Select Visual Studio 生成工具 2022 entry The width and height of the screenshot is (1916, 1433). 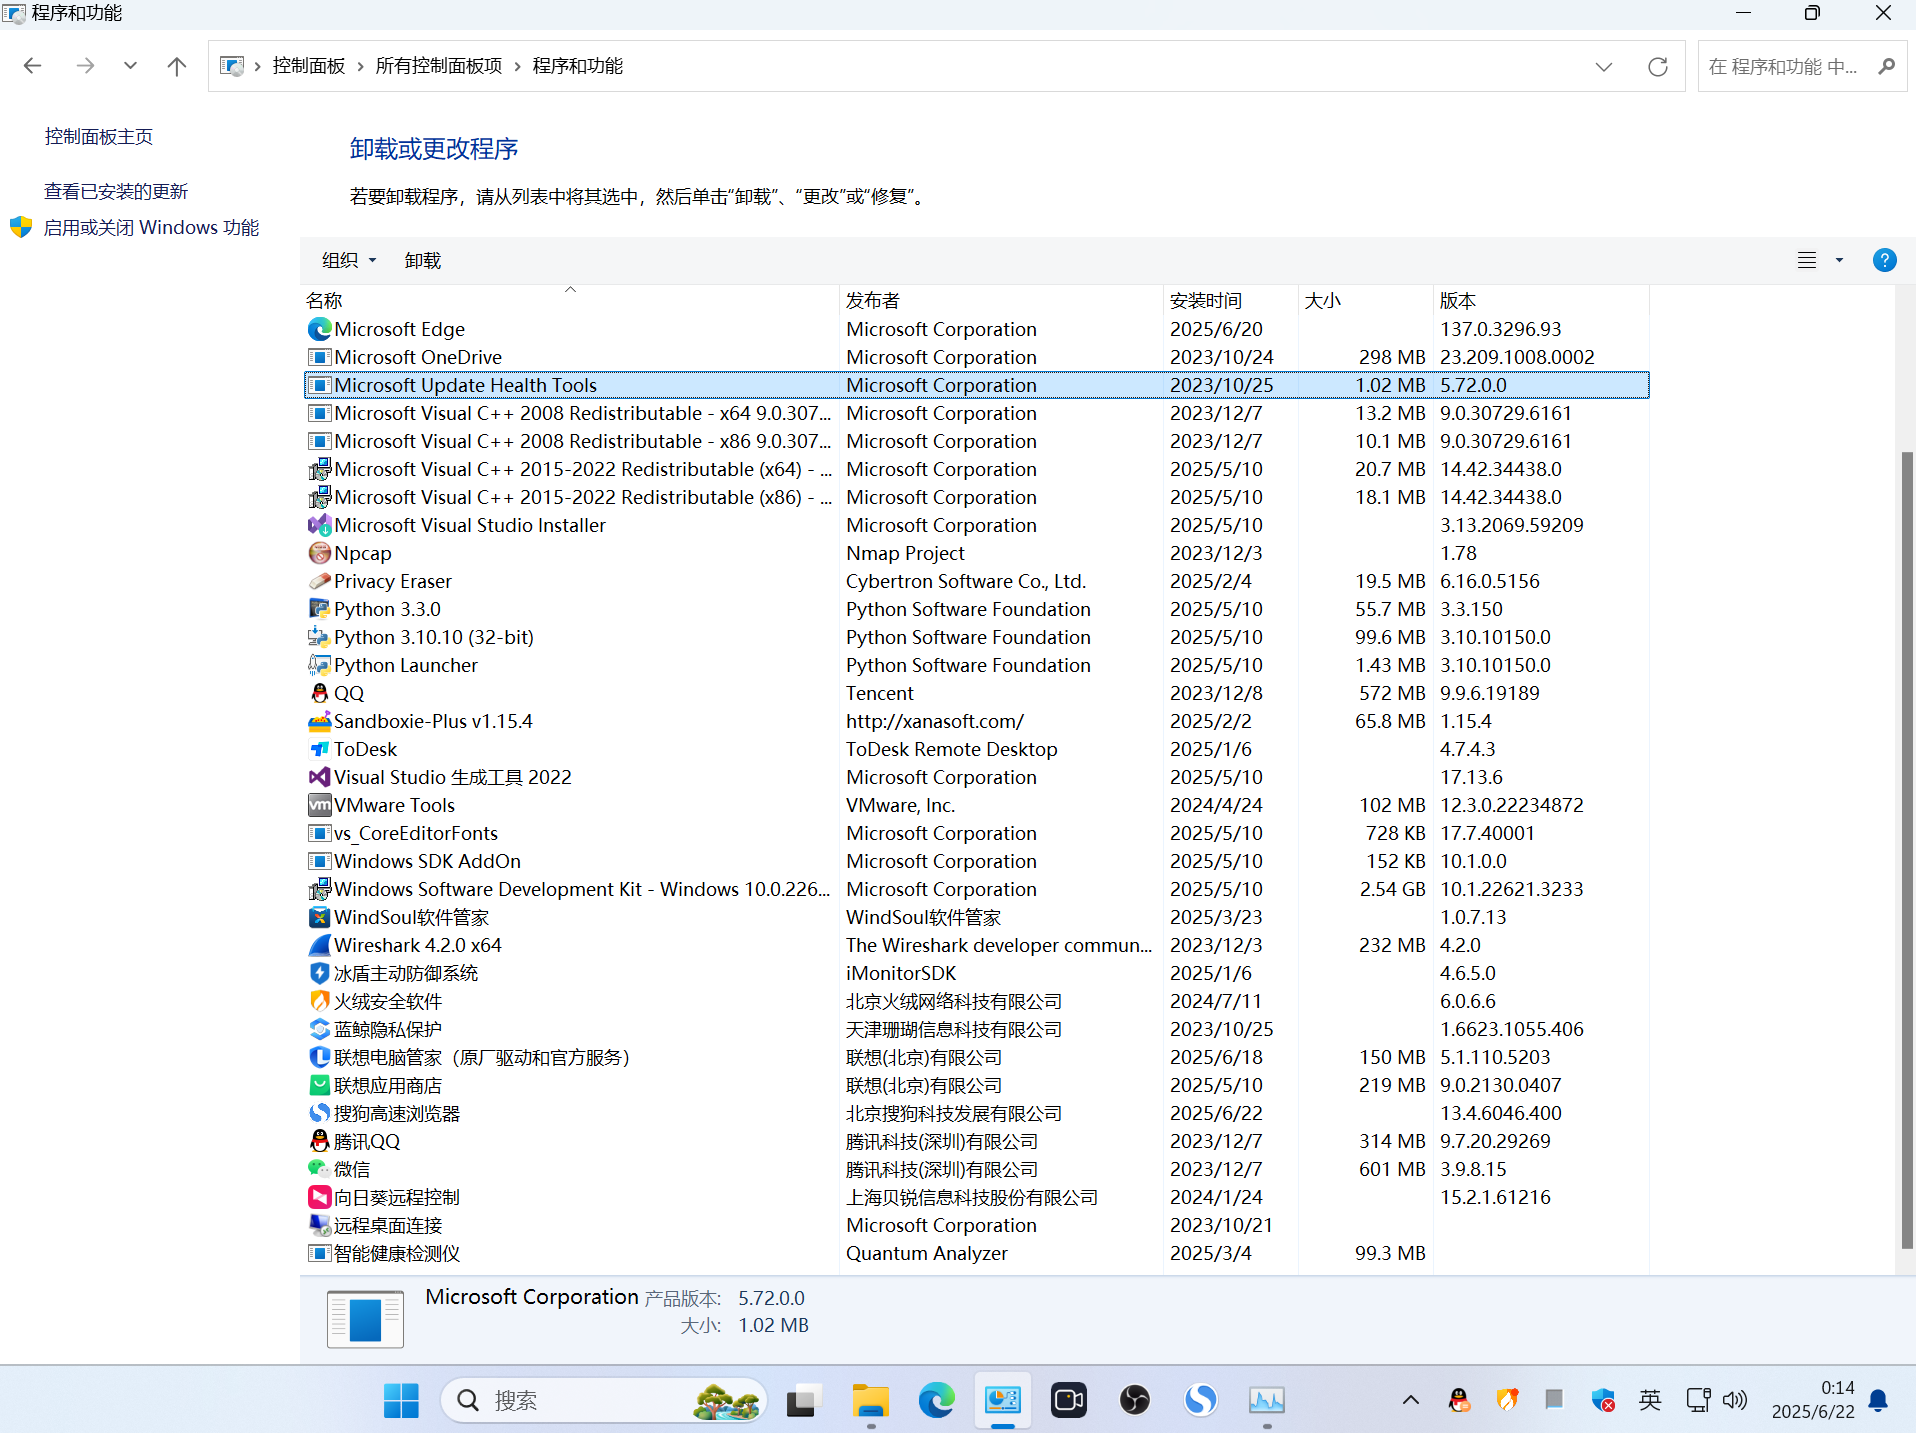tap(976, 777)
